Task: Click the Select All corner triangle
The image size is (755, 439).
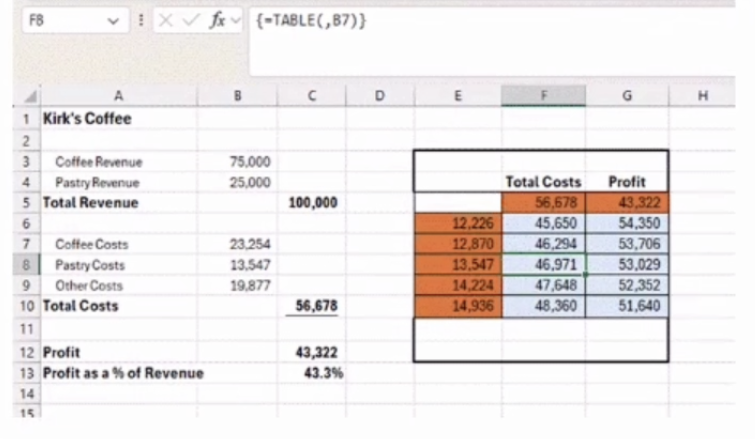Action: tap(30, 97)
